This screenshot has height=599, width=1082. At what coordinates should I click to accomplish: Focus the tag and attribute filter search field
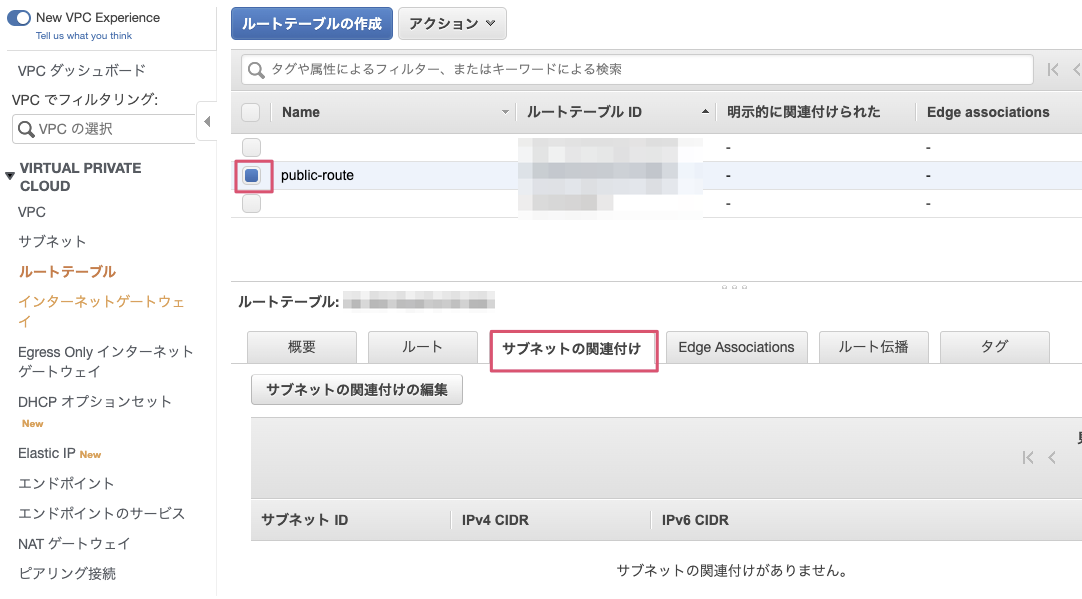point(640,70)
